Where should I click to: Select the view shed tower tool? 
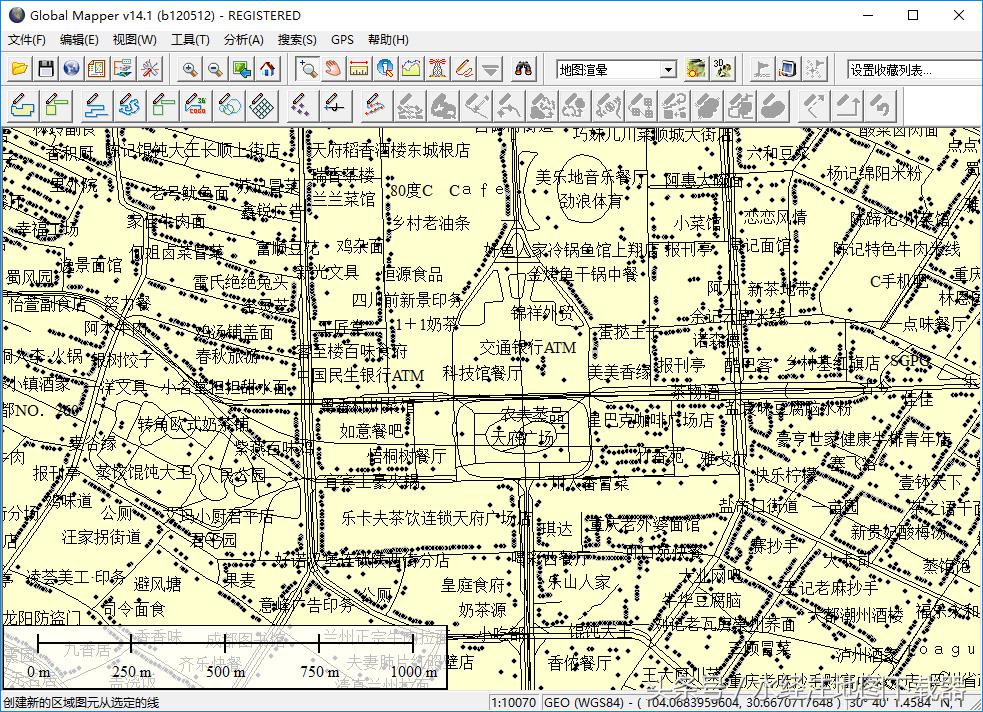[x=438, y=69]
